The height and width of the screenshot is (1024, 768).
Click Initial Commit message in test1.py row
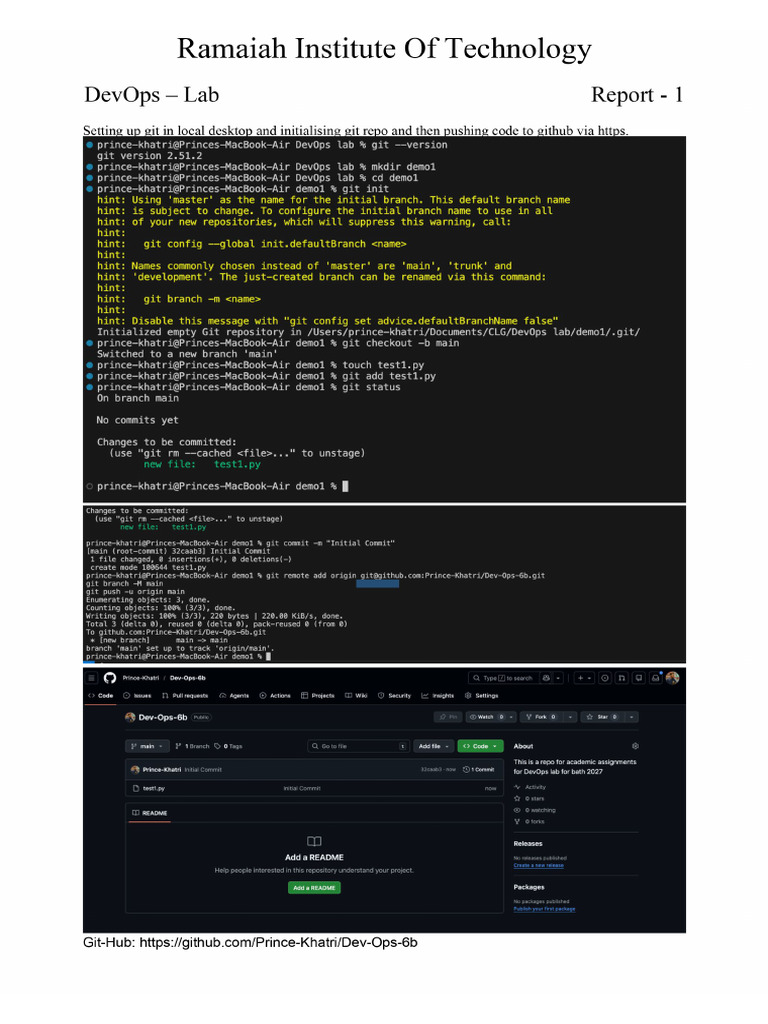pyautogui.click(x=302, y=788)
